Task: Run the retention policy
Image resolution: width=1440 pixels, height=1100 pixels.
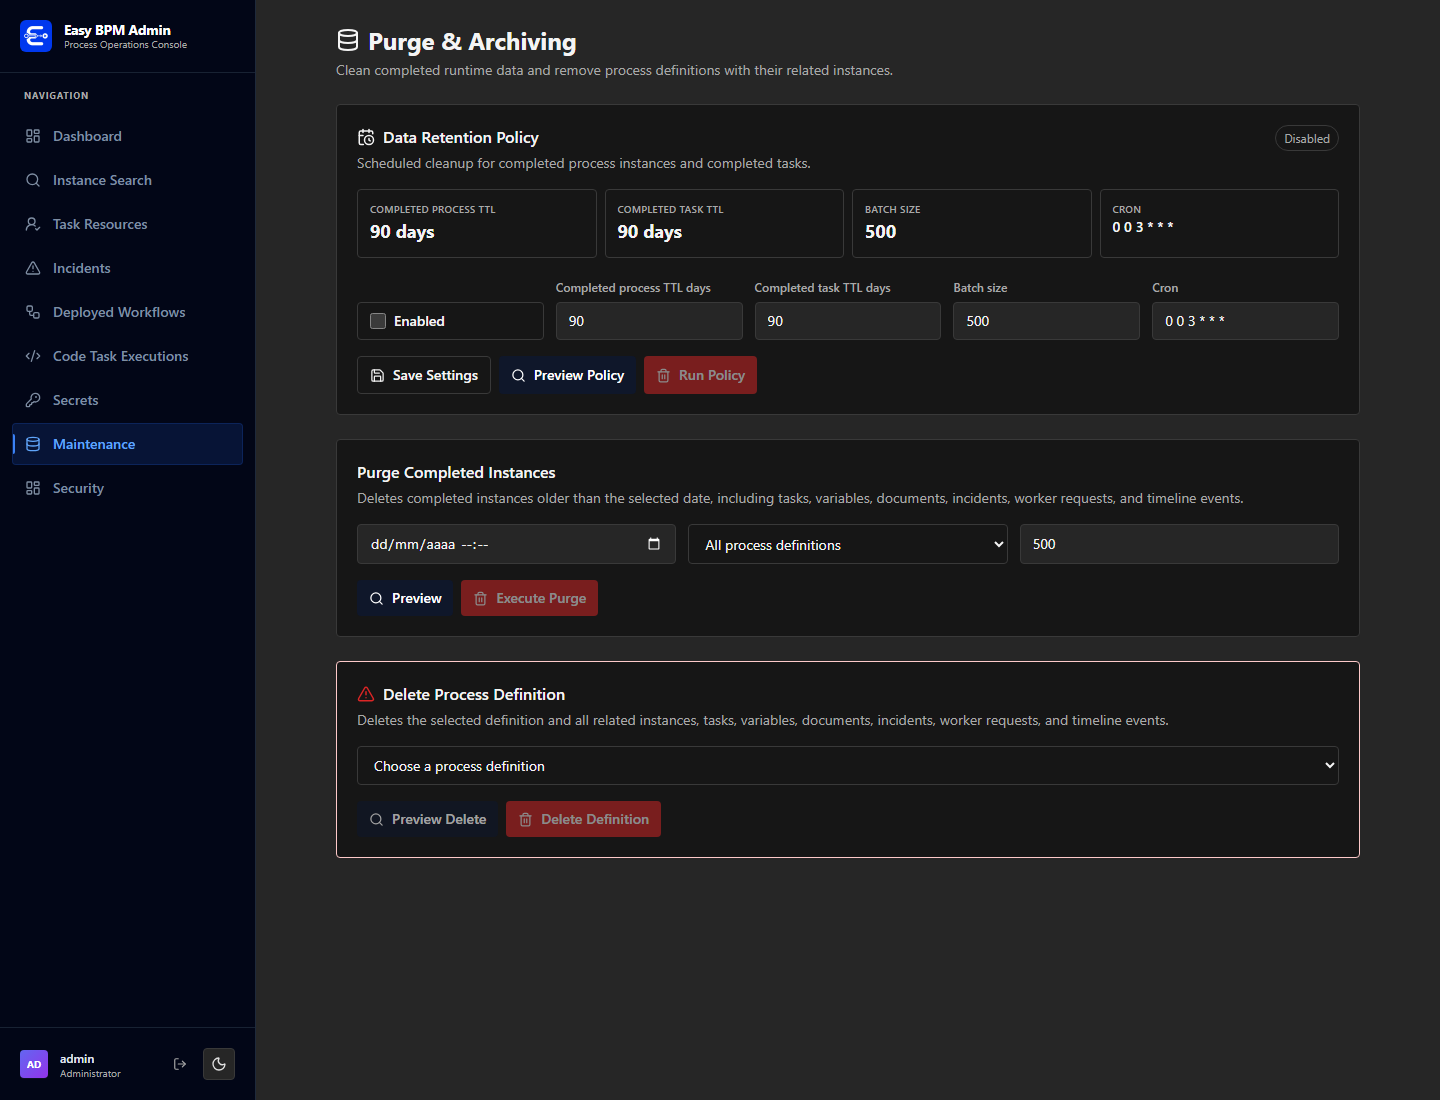Action: click(x=700, y=375)
